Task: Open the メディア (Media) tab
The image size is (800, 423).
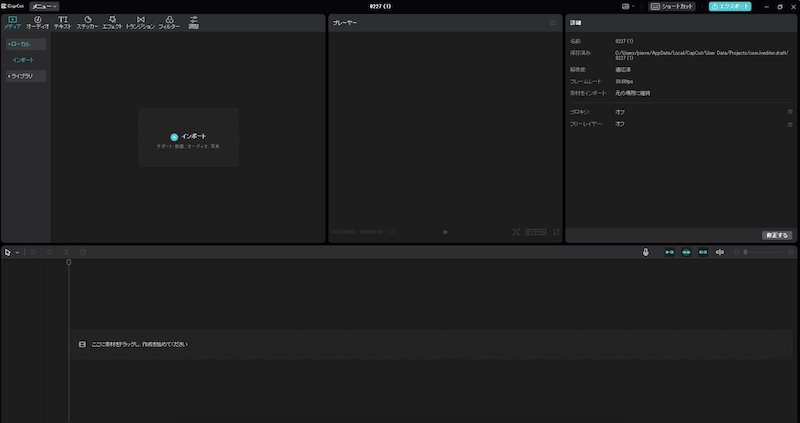Action: coord(12,22)
